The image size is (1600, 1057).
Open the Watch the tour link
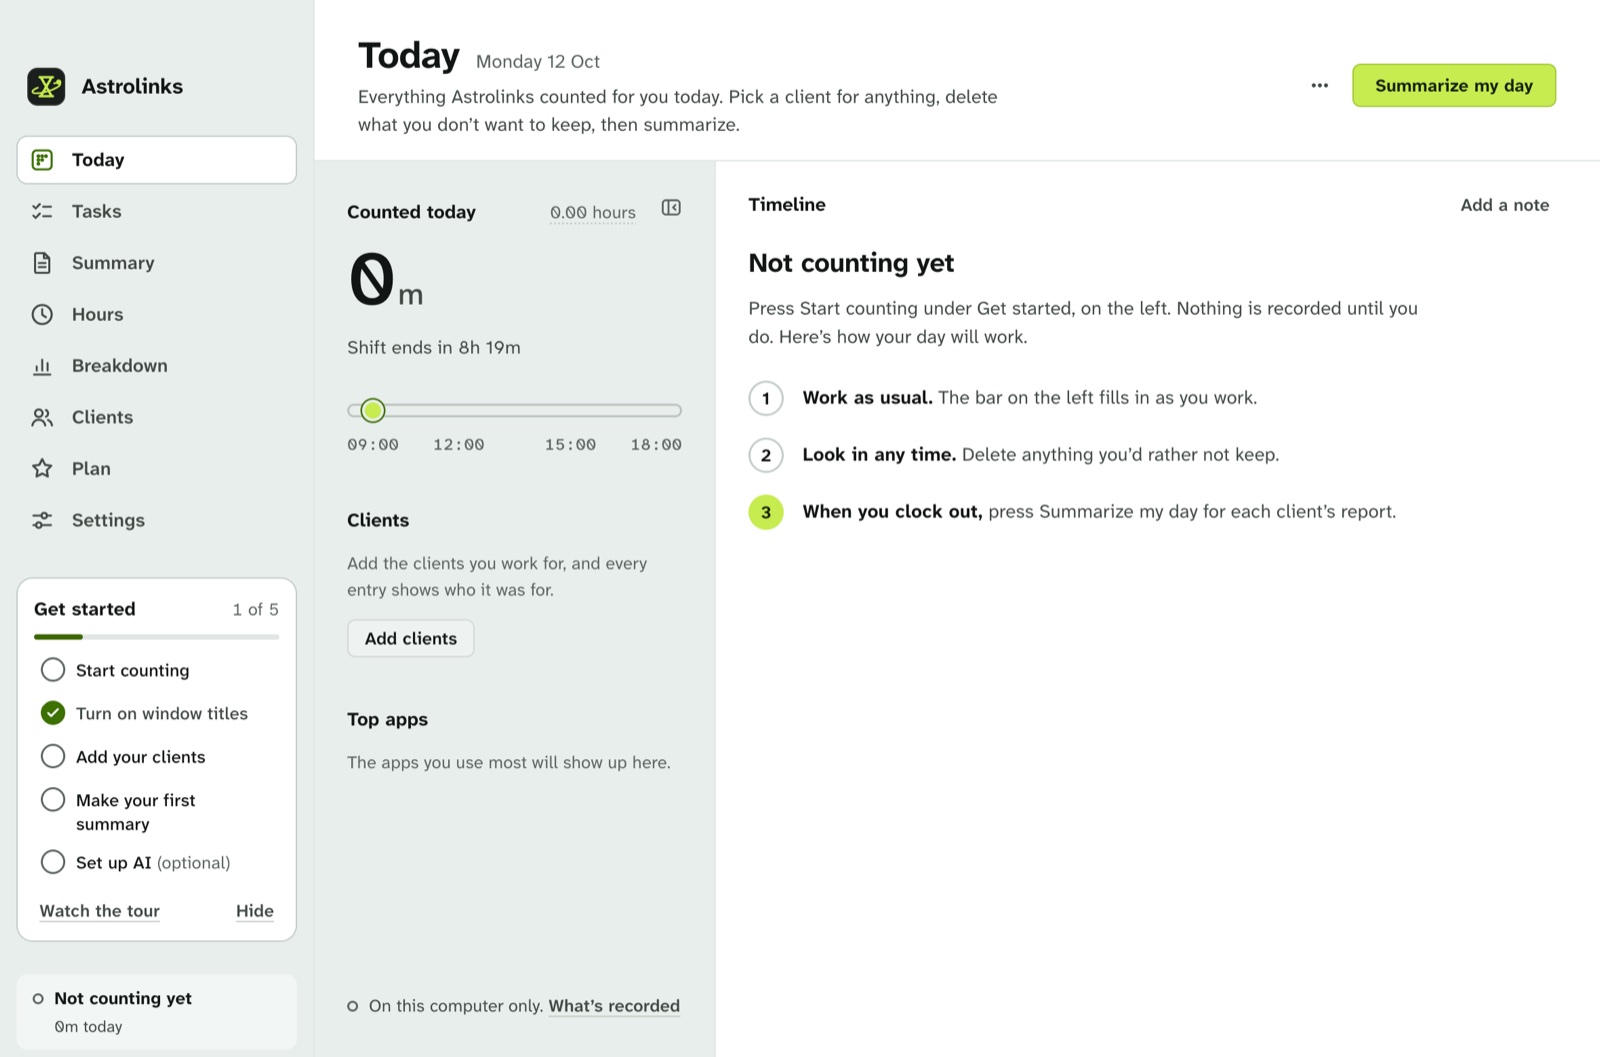[99, 911]
